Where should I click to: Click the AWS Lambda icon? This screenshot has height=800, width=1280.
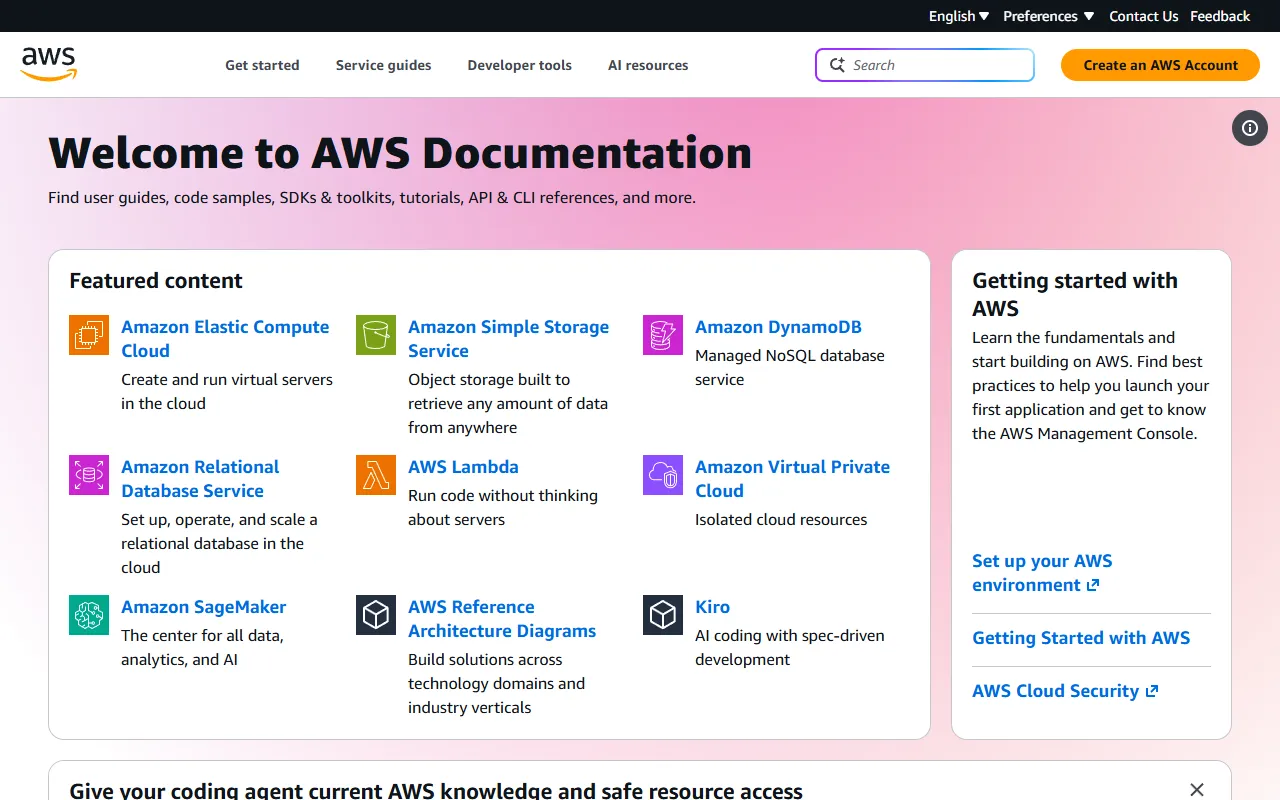pyautogui.click(x=376, y=475)
